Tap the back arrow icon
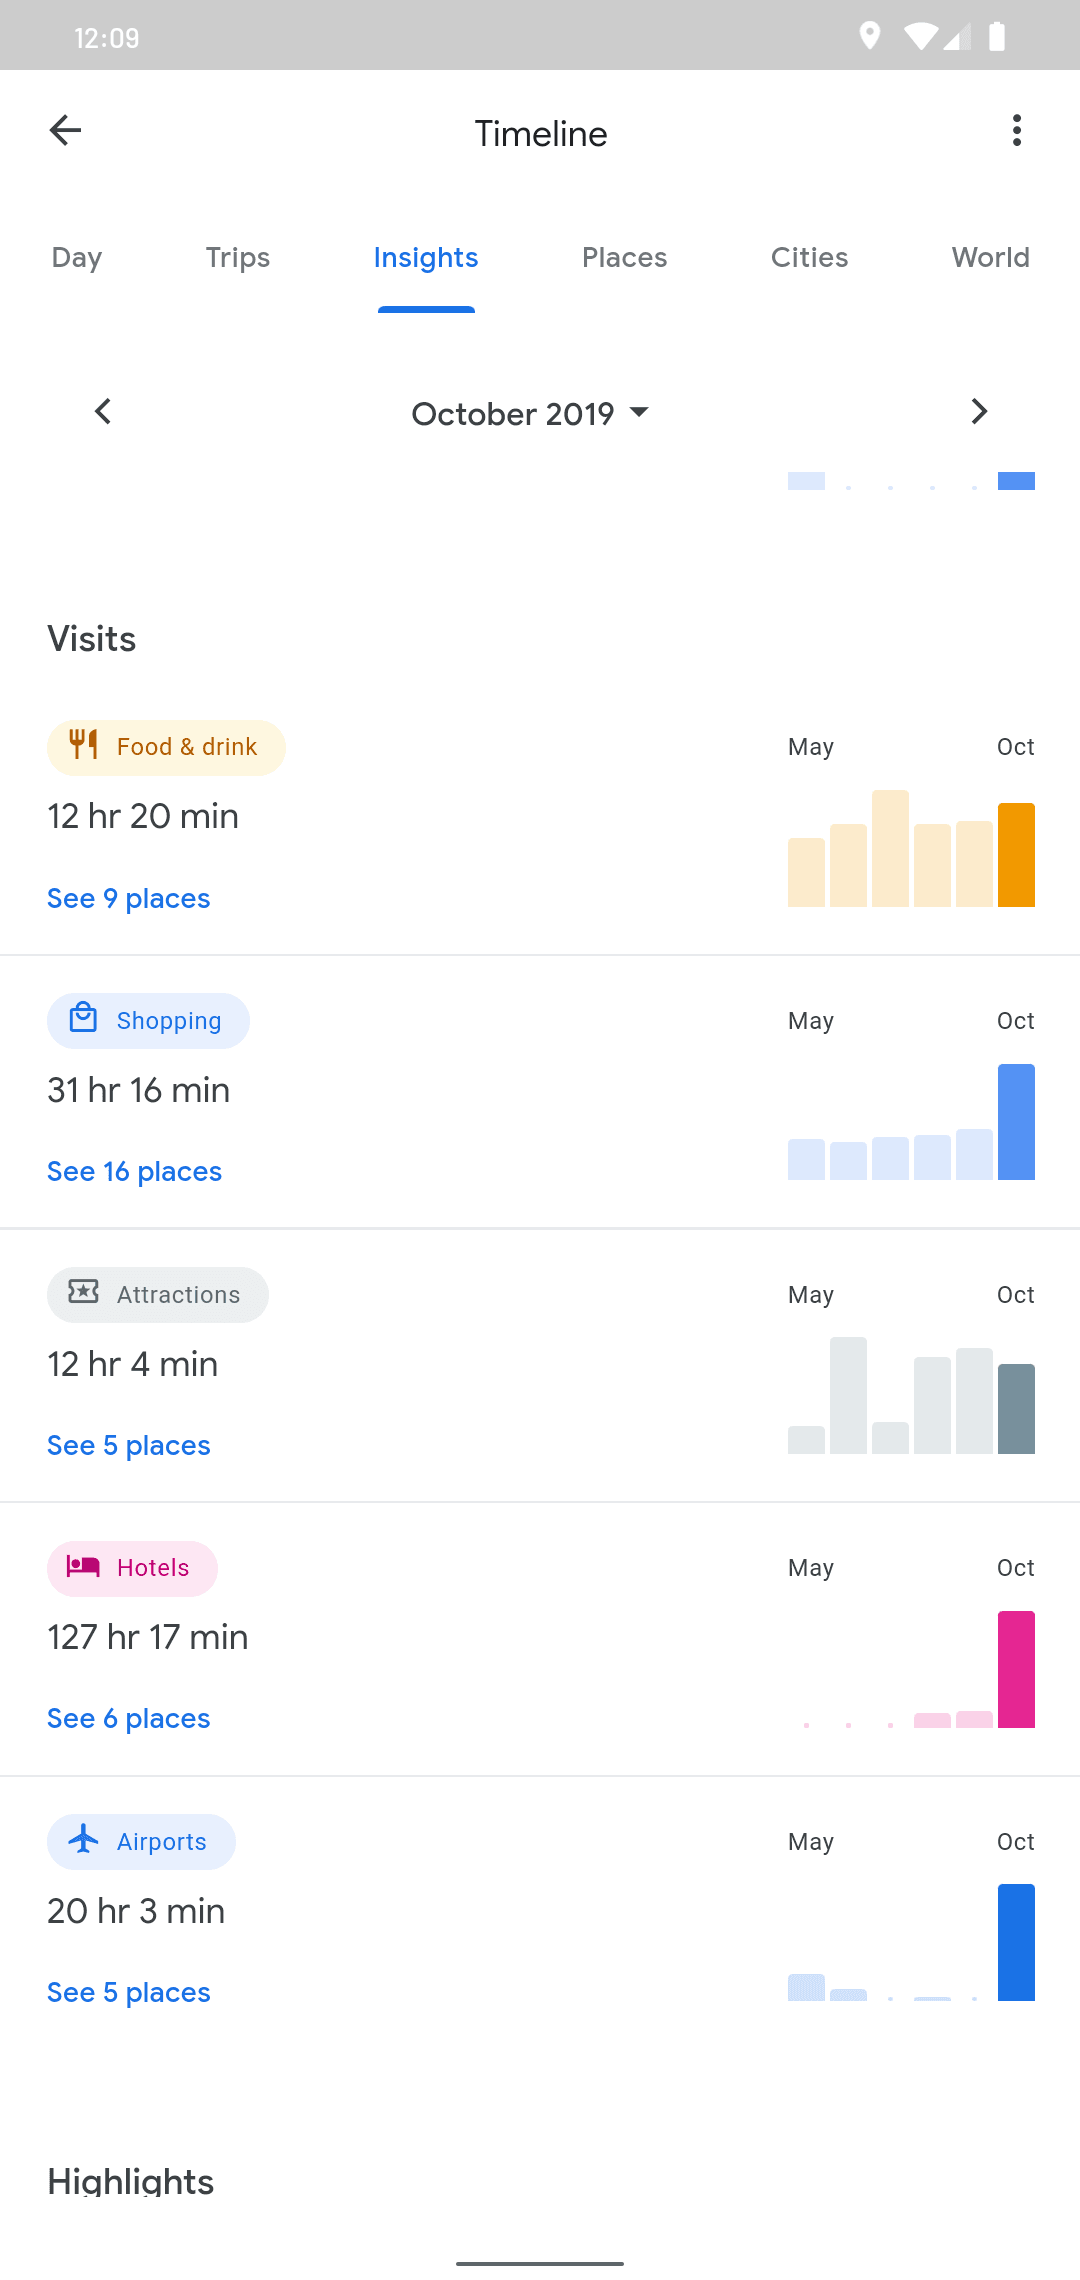 pos(65,131)
